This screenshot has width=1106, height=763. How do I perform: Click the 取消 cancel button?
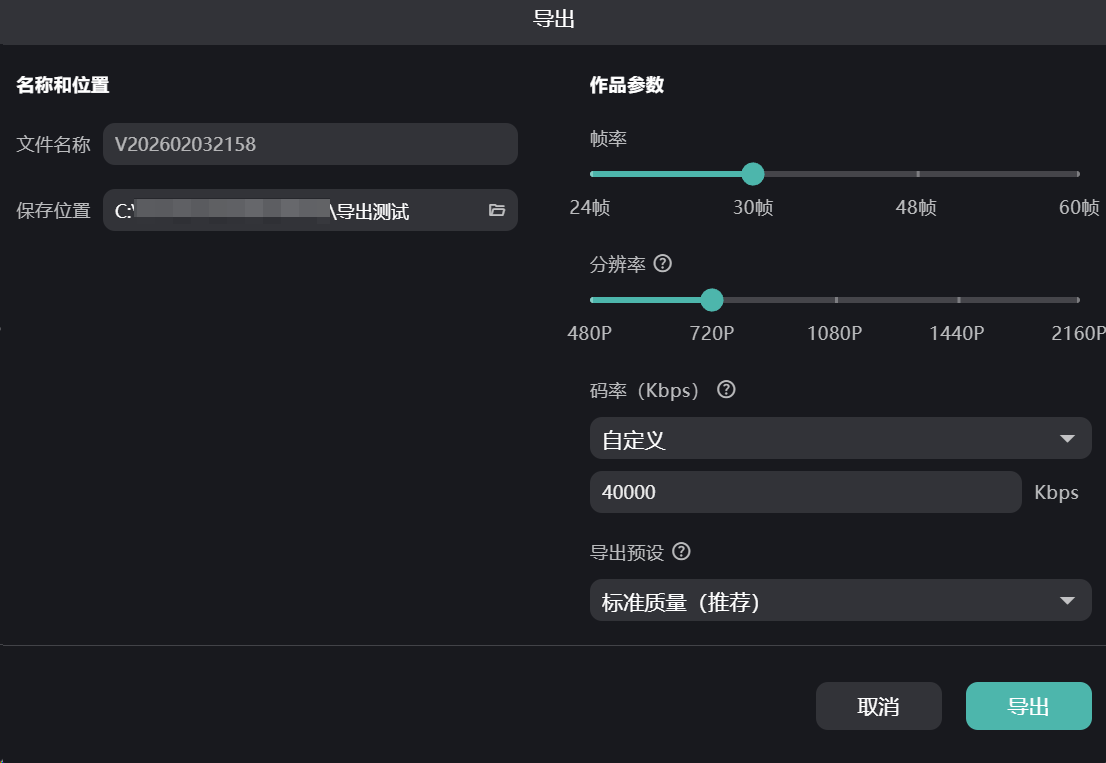click(878, 706)
